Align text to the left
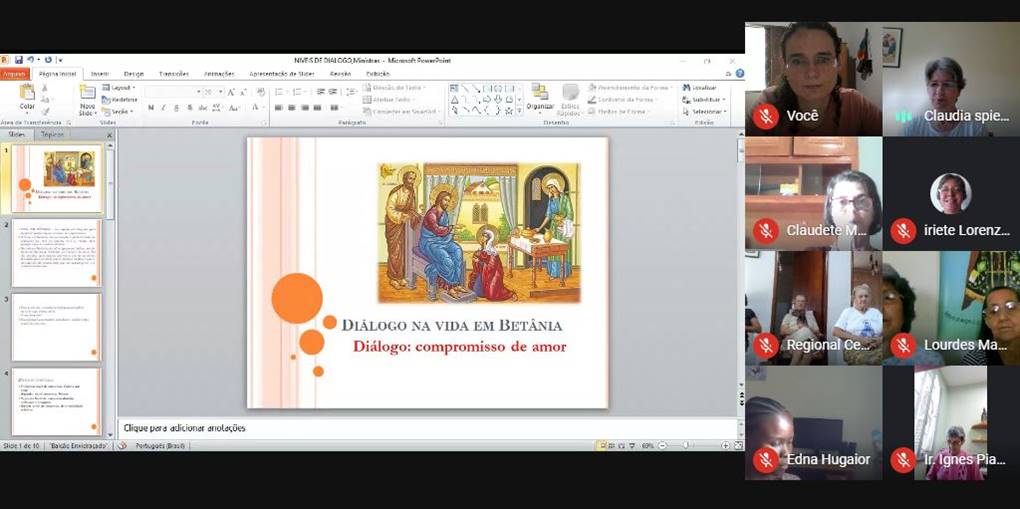 [278, 107]
